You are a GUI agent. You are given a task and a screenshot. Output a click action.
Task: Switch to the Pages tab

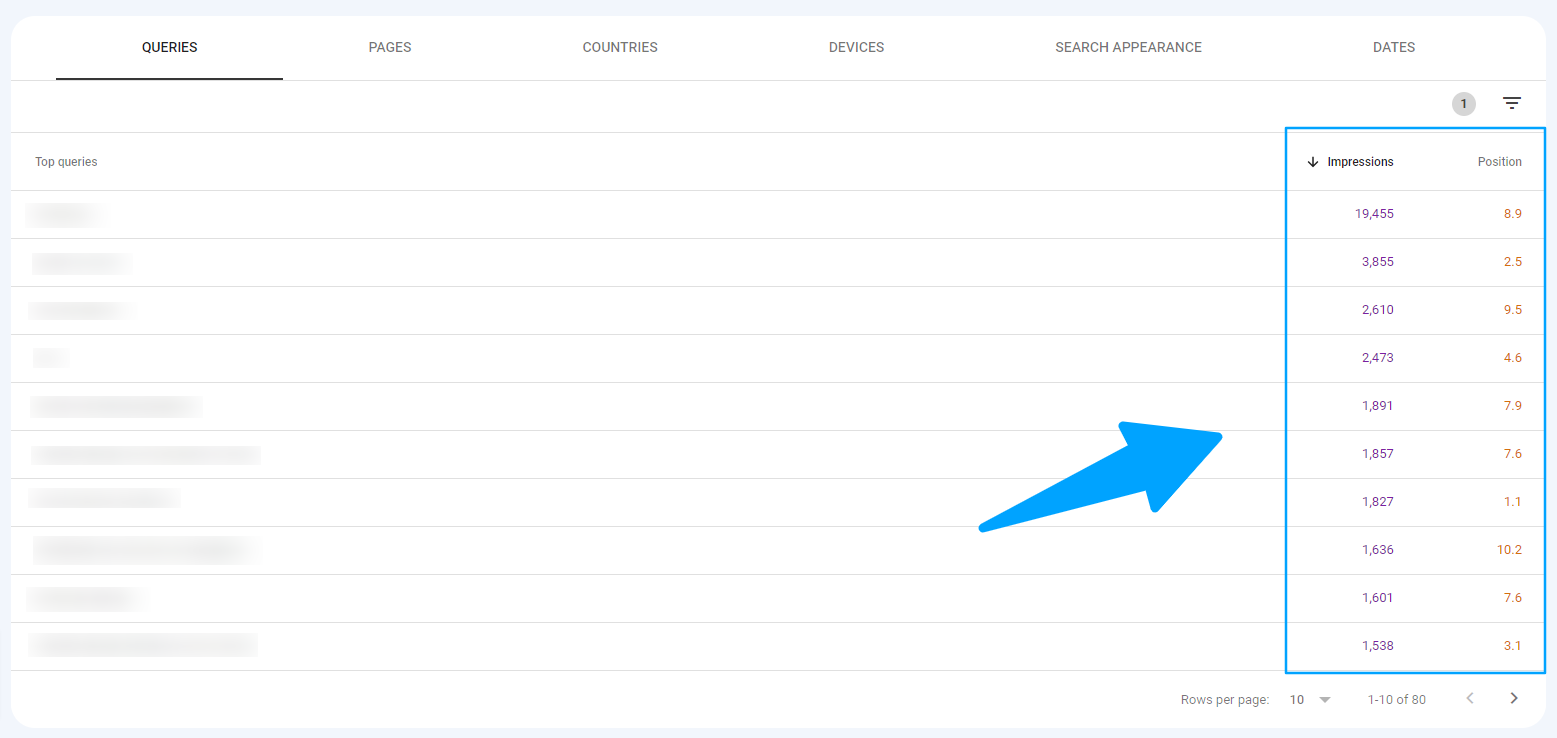[x=390, y=47]
